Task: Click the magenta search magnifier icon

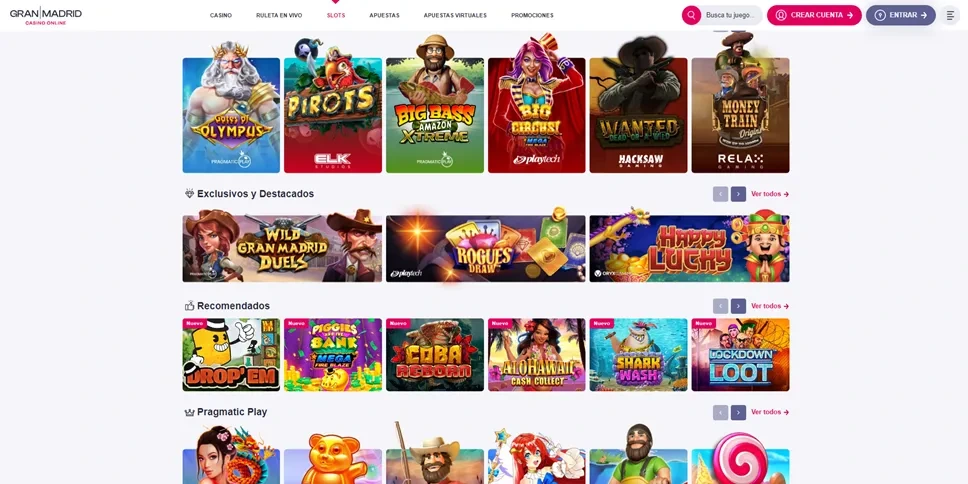Action: pyautogui.click(x=691, y=15)
